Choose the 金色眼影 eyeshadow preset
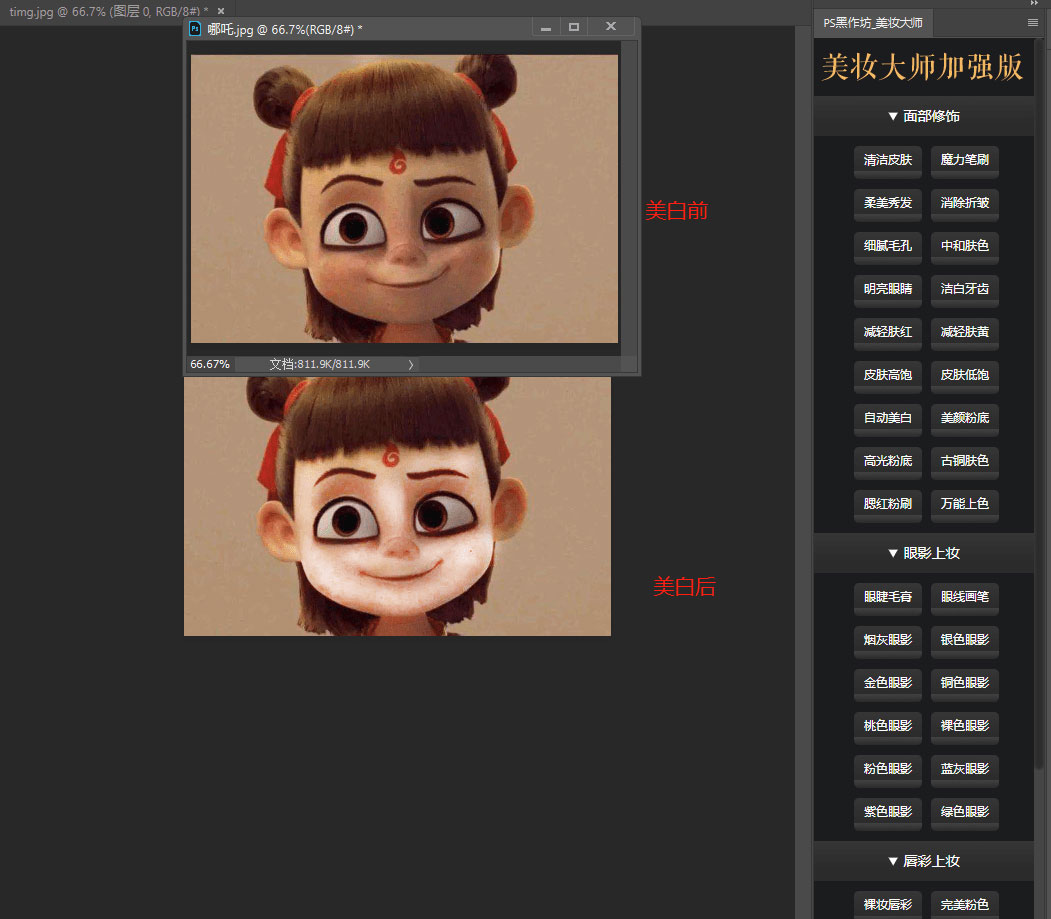Image resolution: width=1051 pixels, height=919 pixels. [x=887, y=683]
